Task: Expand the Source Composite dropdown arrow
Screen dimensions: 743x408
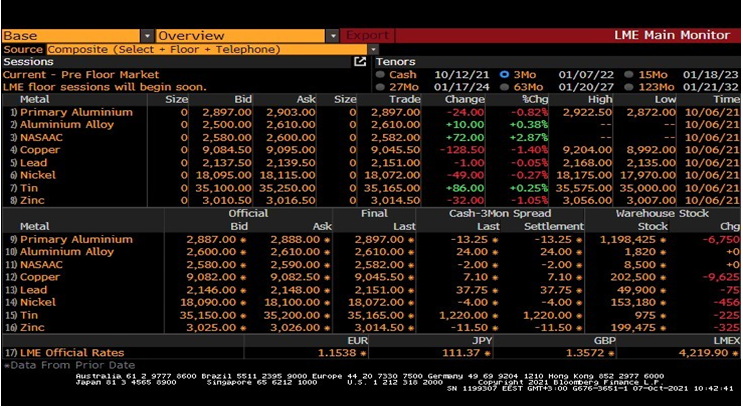Action: [373, 49]
